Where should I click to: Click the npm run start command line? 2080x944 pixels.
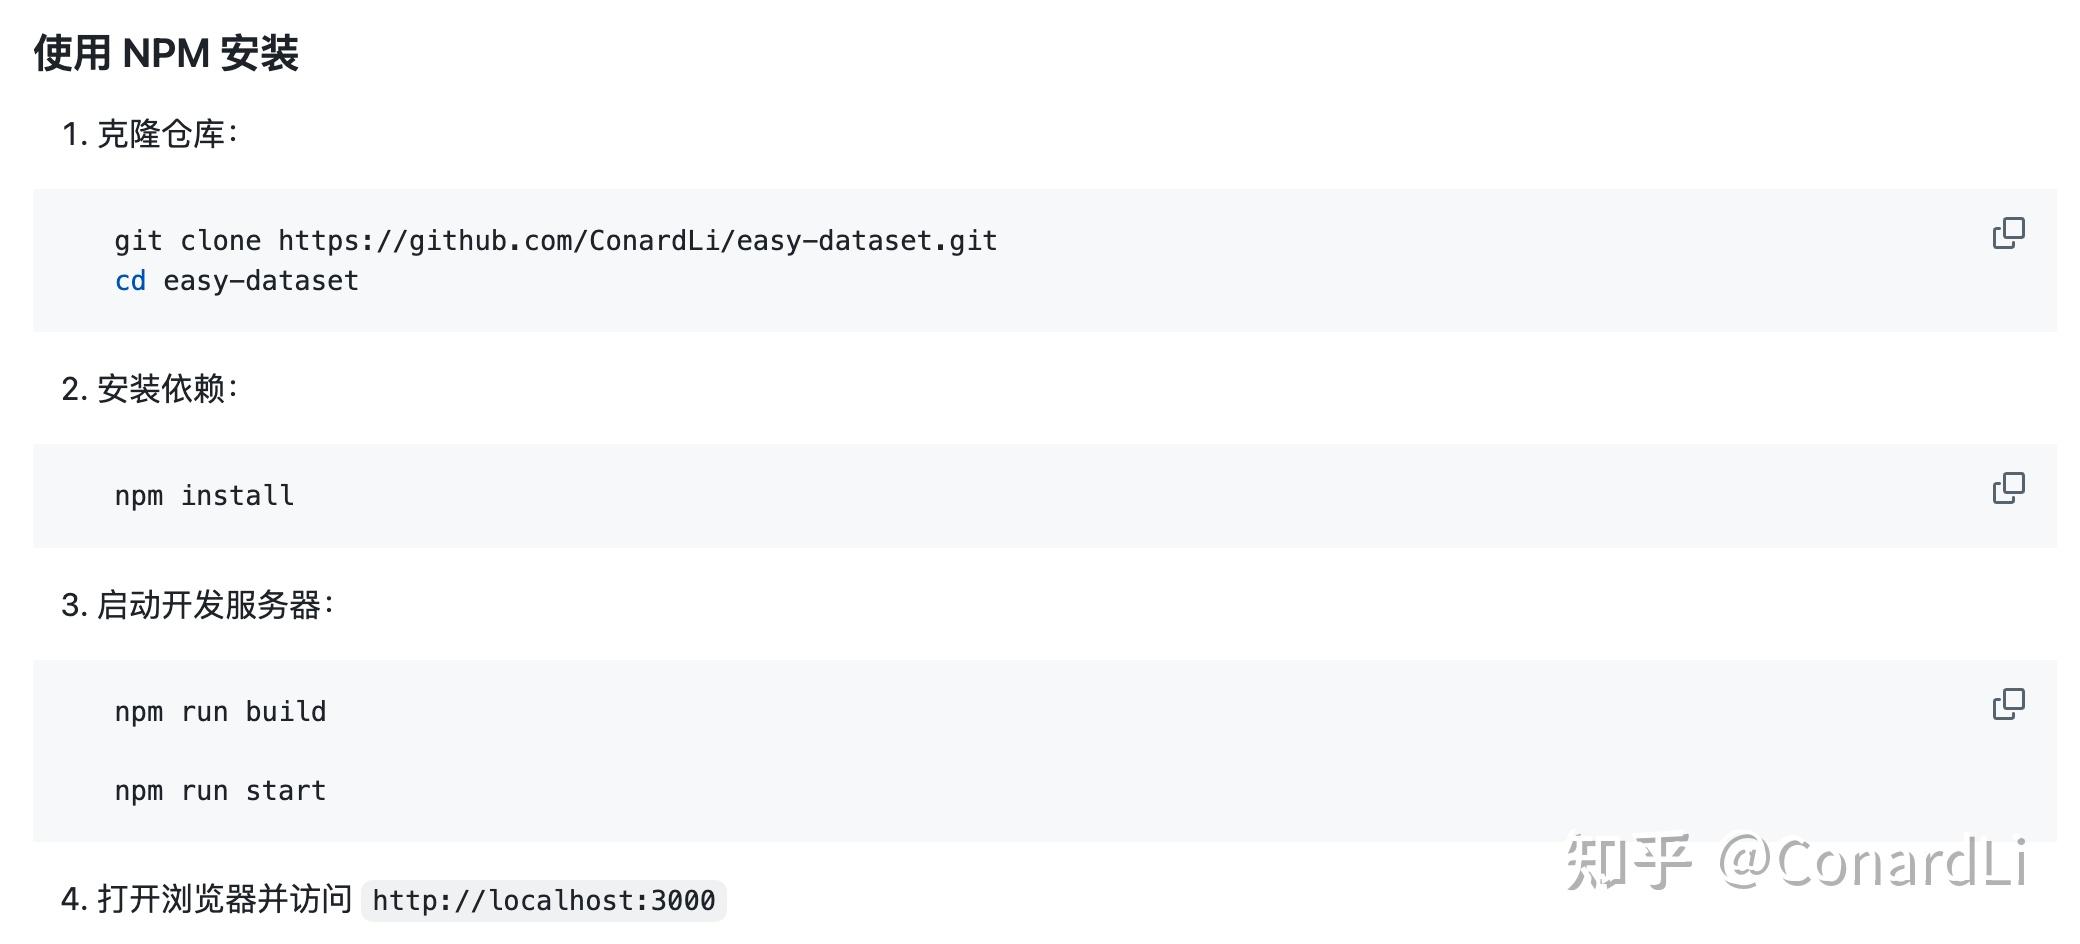tap(220, 791)
